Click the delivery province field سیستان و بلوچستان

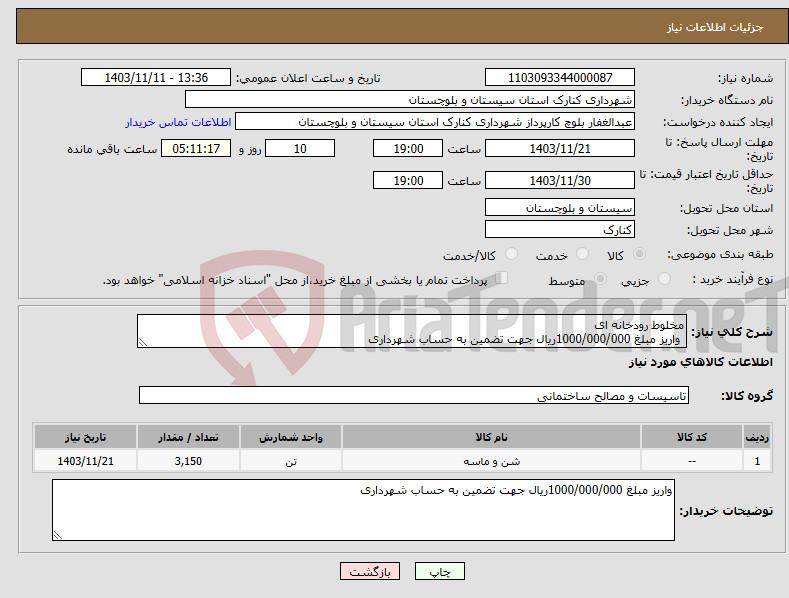click(x=560, y=207)
